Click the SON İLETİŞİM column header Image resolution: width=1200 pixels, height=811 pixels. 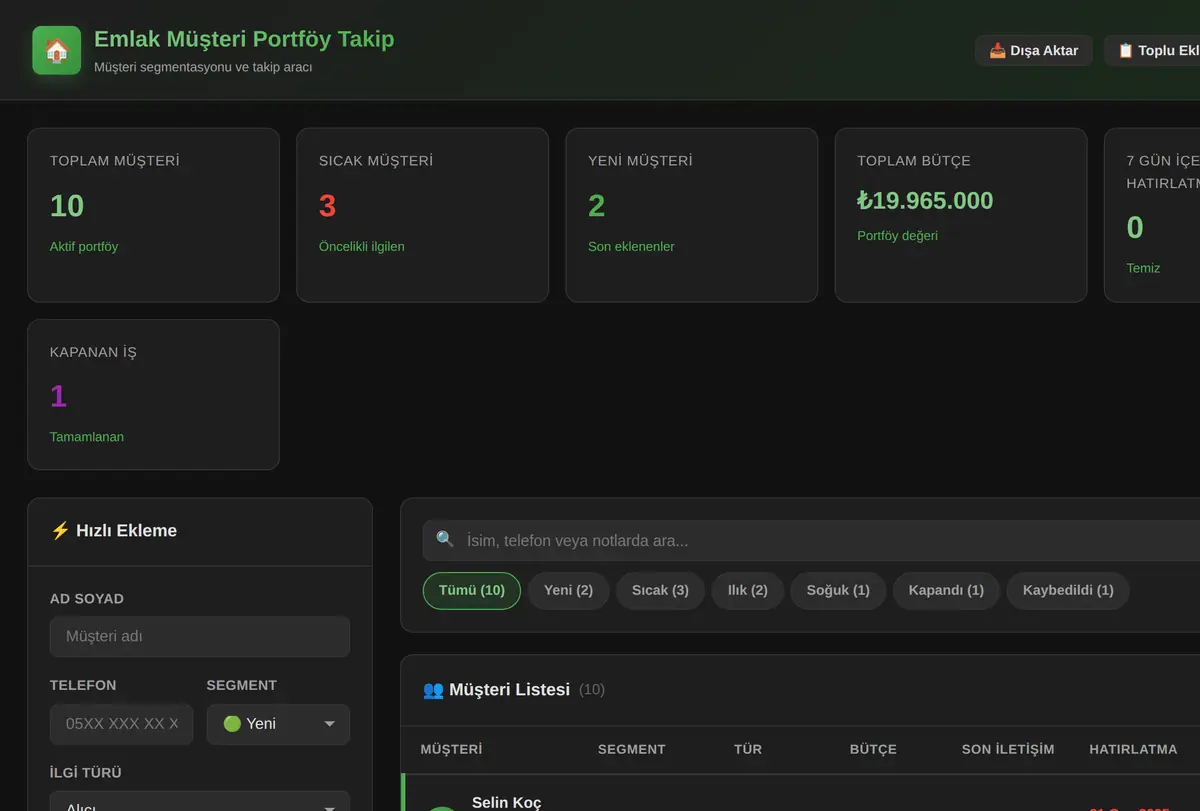pyautogui.click(x=1008, y=749)
